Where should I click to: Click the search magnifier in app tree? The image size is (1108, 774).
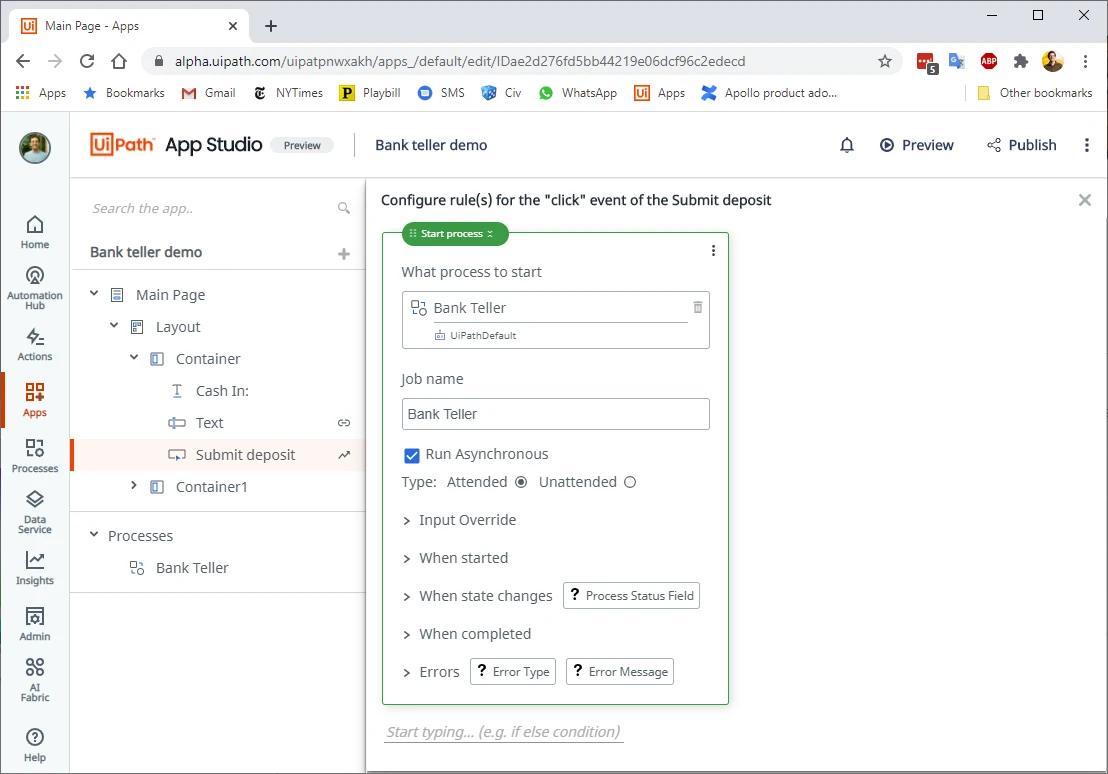(343, 208)
